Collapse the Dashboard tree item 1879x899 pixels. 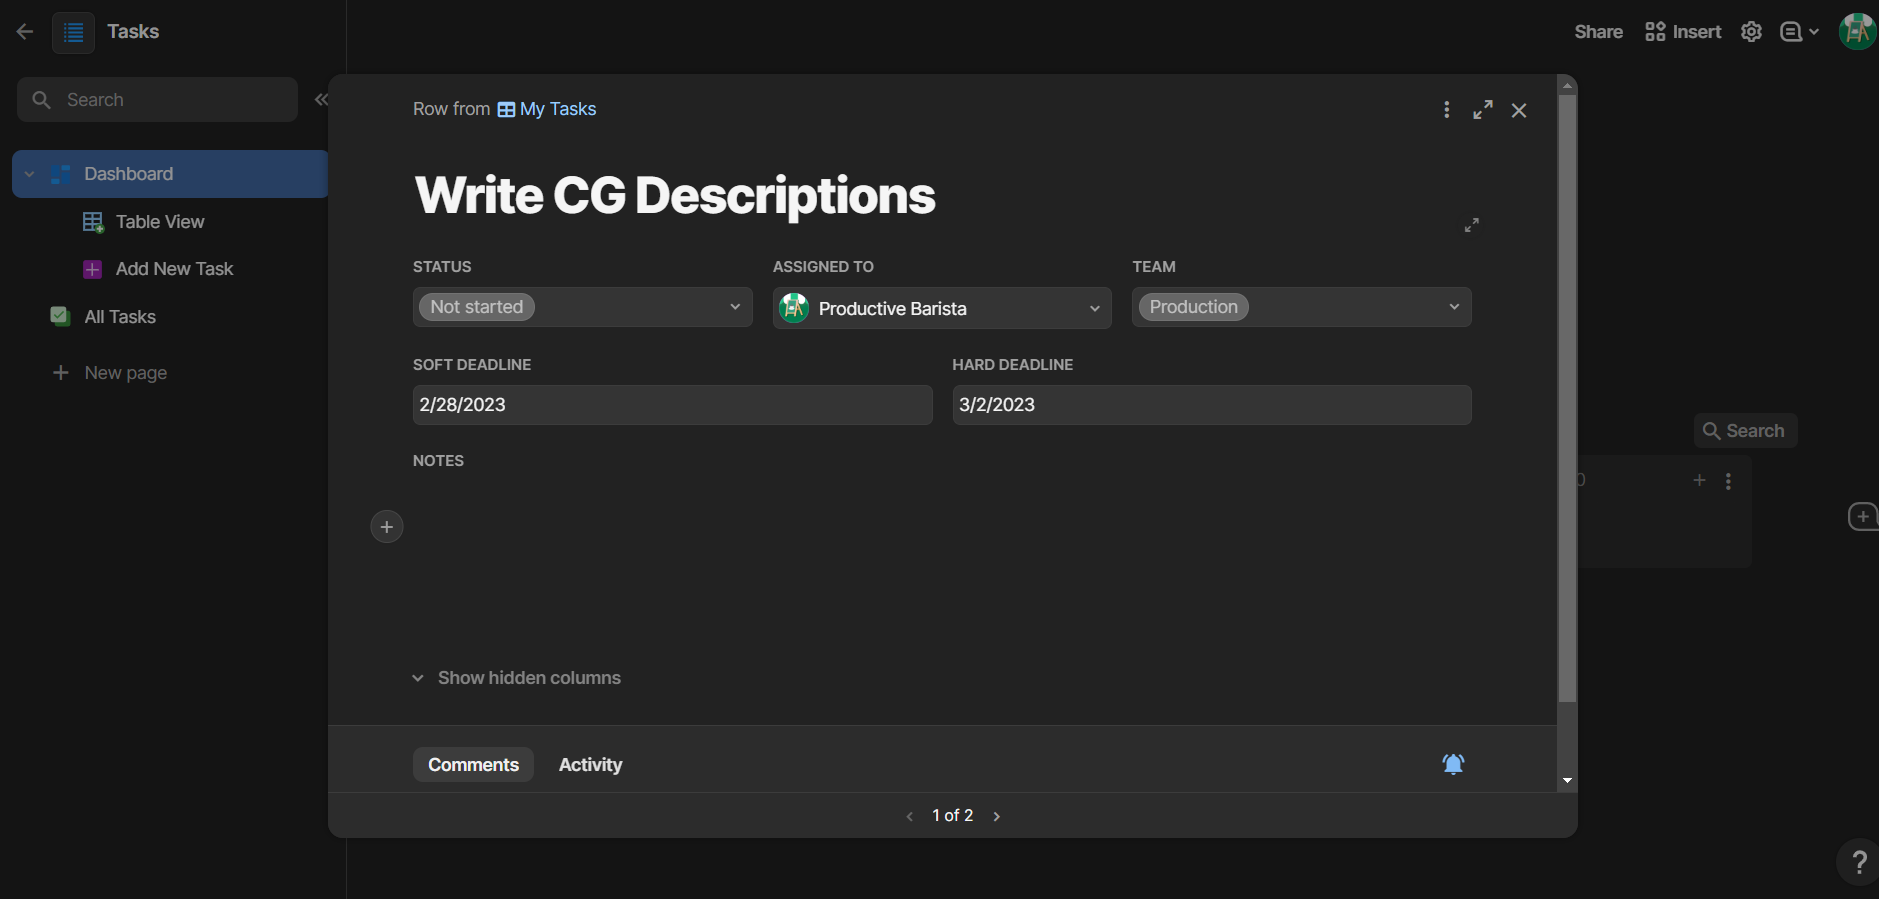[x=30, y=174]
